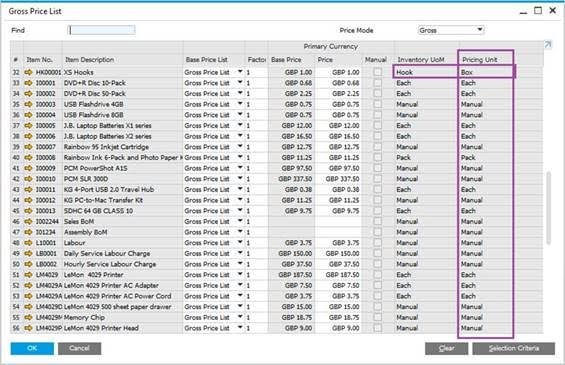Tick Manual checkbox for J.B. Laptop Batteries X1

pyautogui.click(x=377, y=126)
